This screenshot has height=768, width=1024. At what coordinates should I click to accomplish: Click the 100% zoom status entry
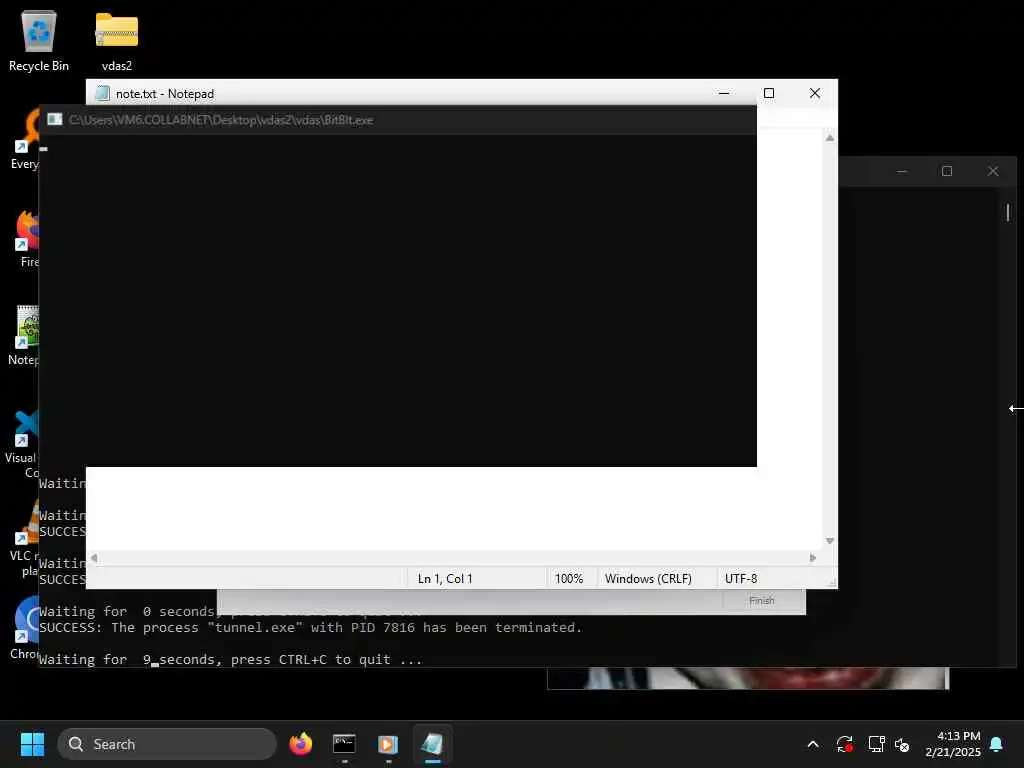(569, 579)
